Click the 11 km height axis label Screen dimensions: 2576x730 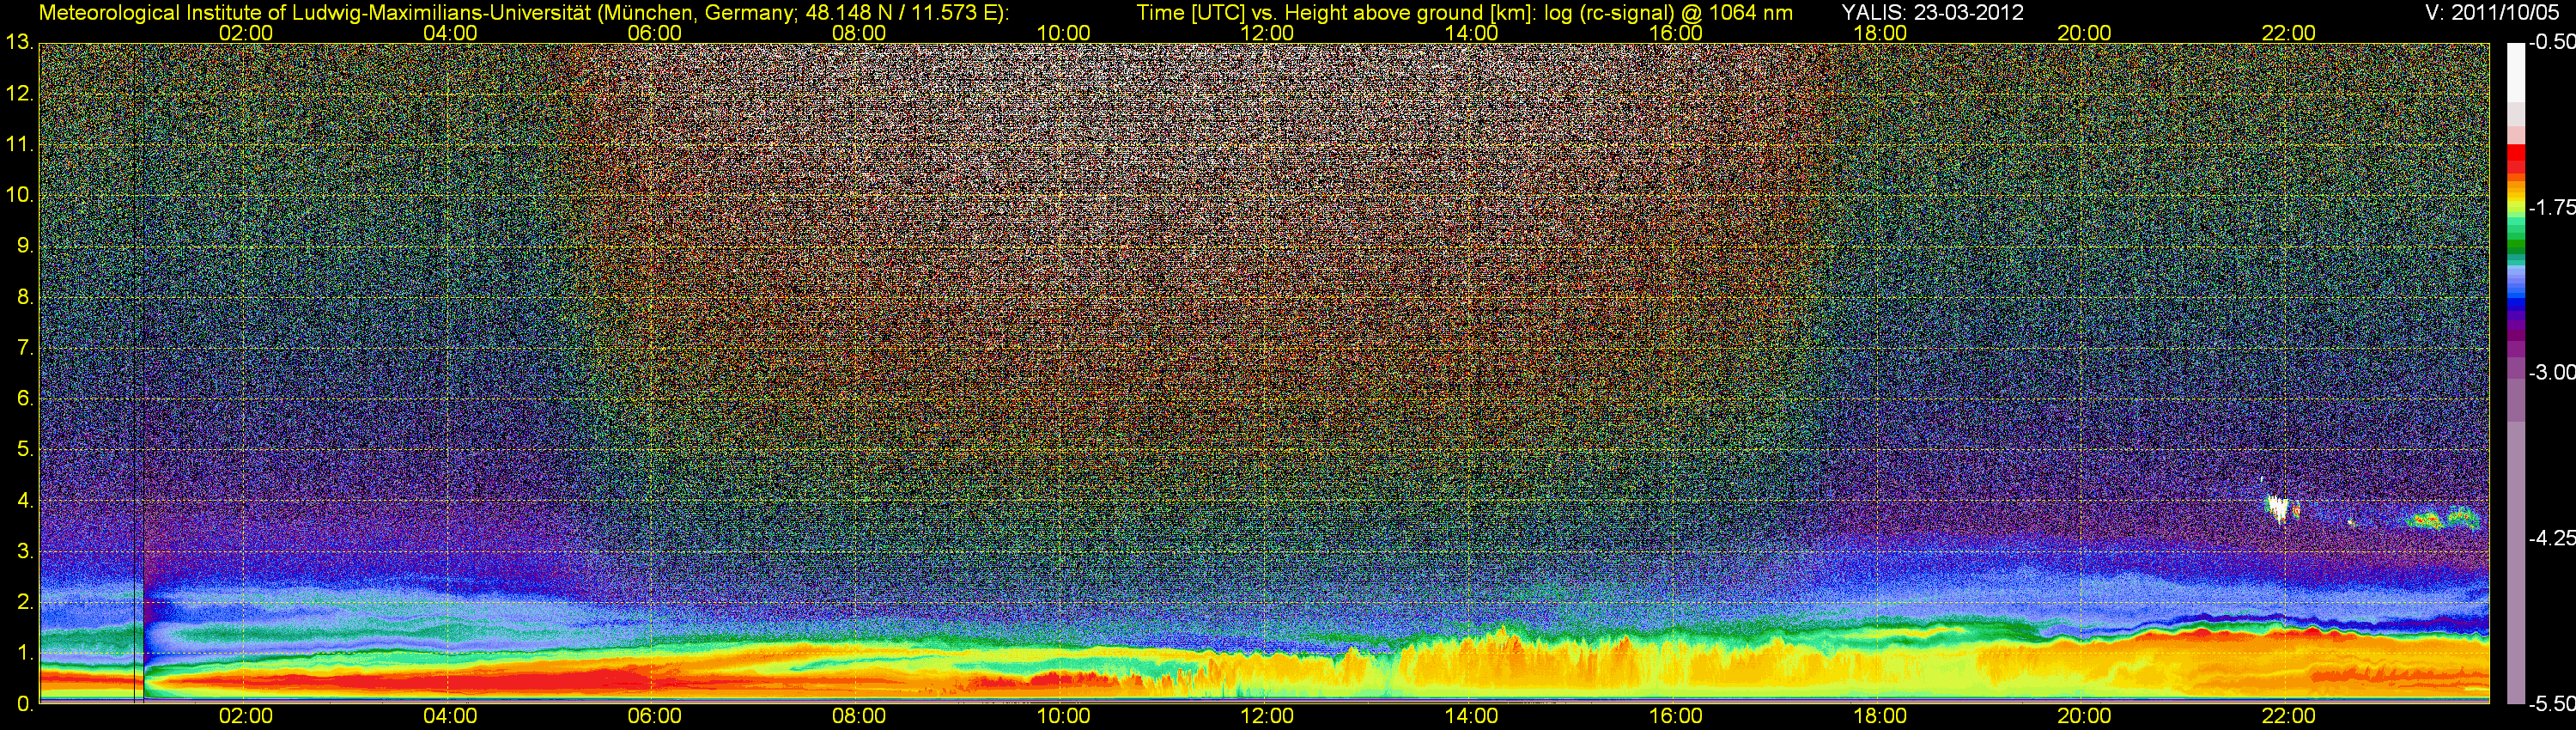click(19, 144)
